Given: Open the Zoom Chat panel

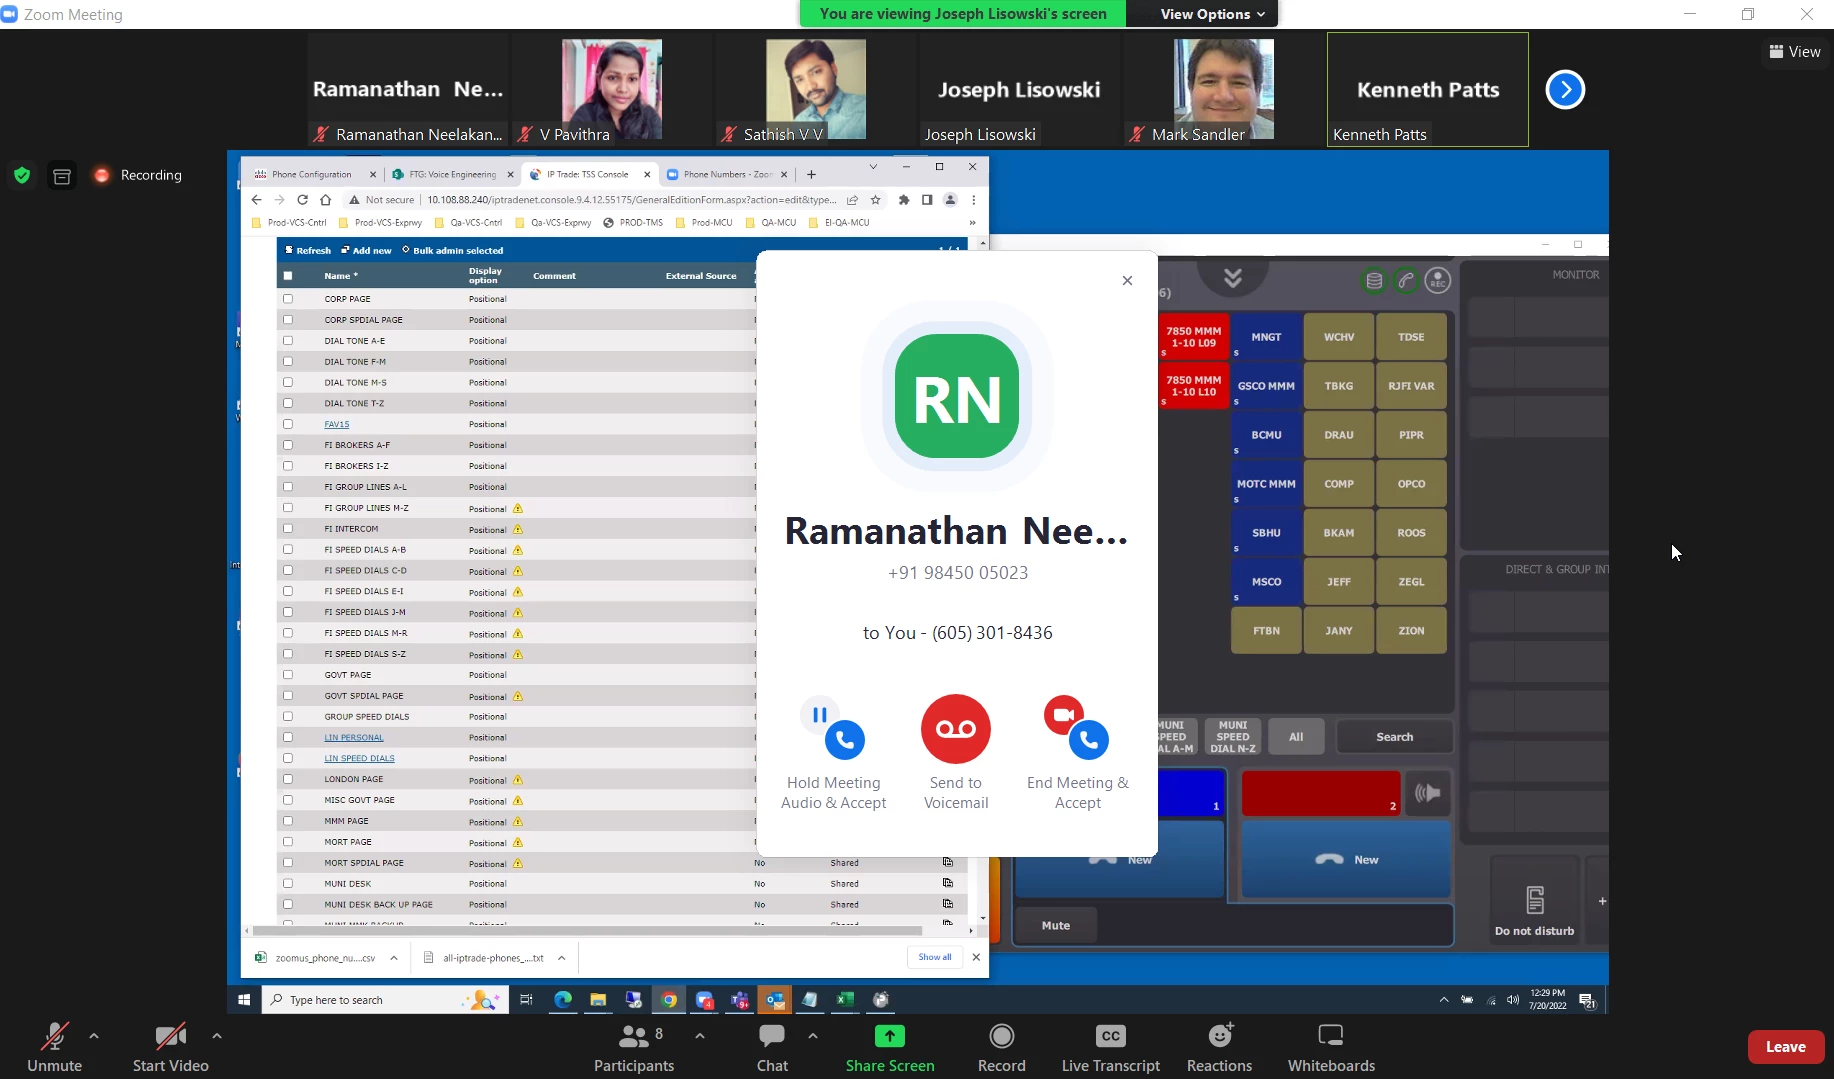Looking at the screenshot, I should point(772,1046).
